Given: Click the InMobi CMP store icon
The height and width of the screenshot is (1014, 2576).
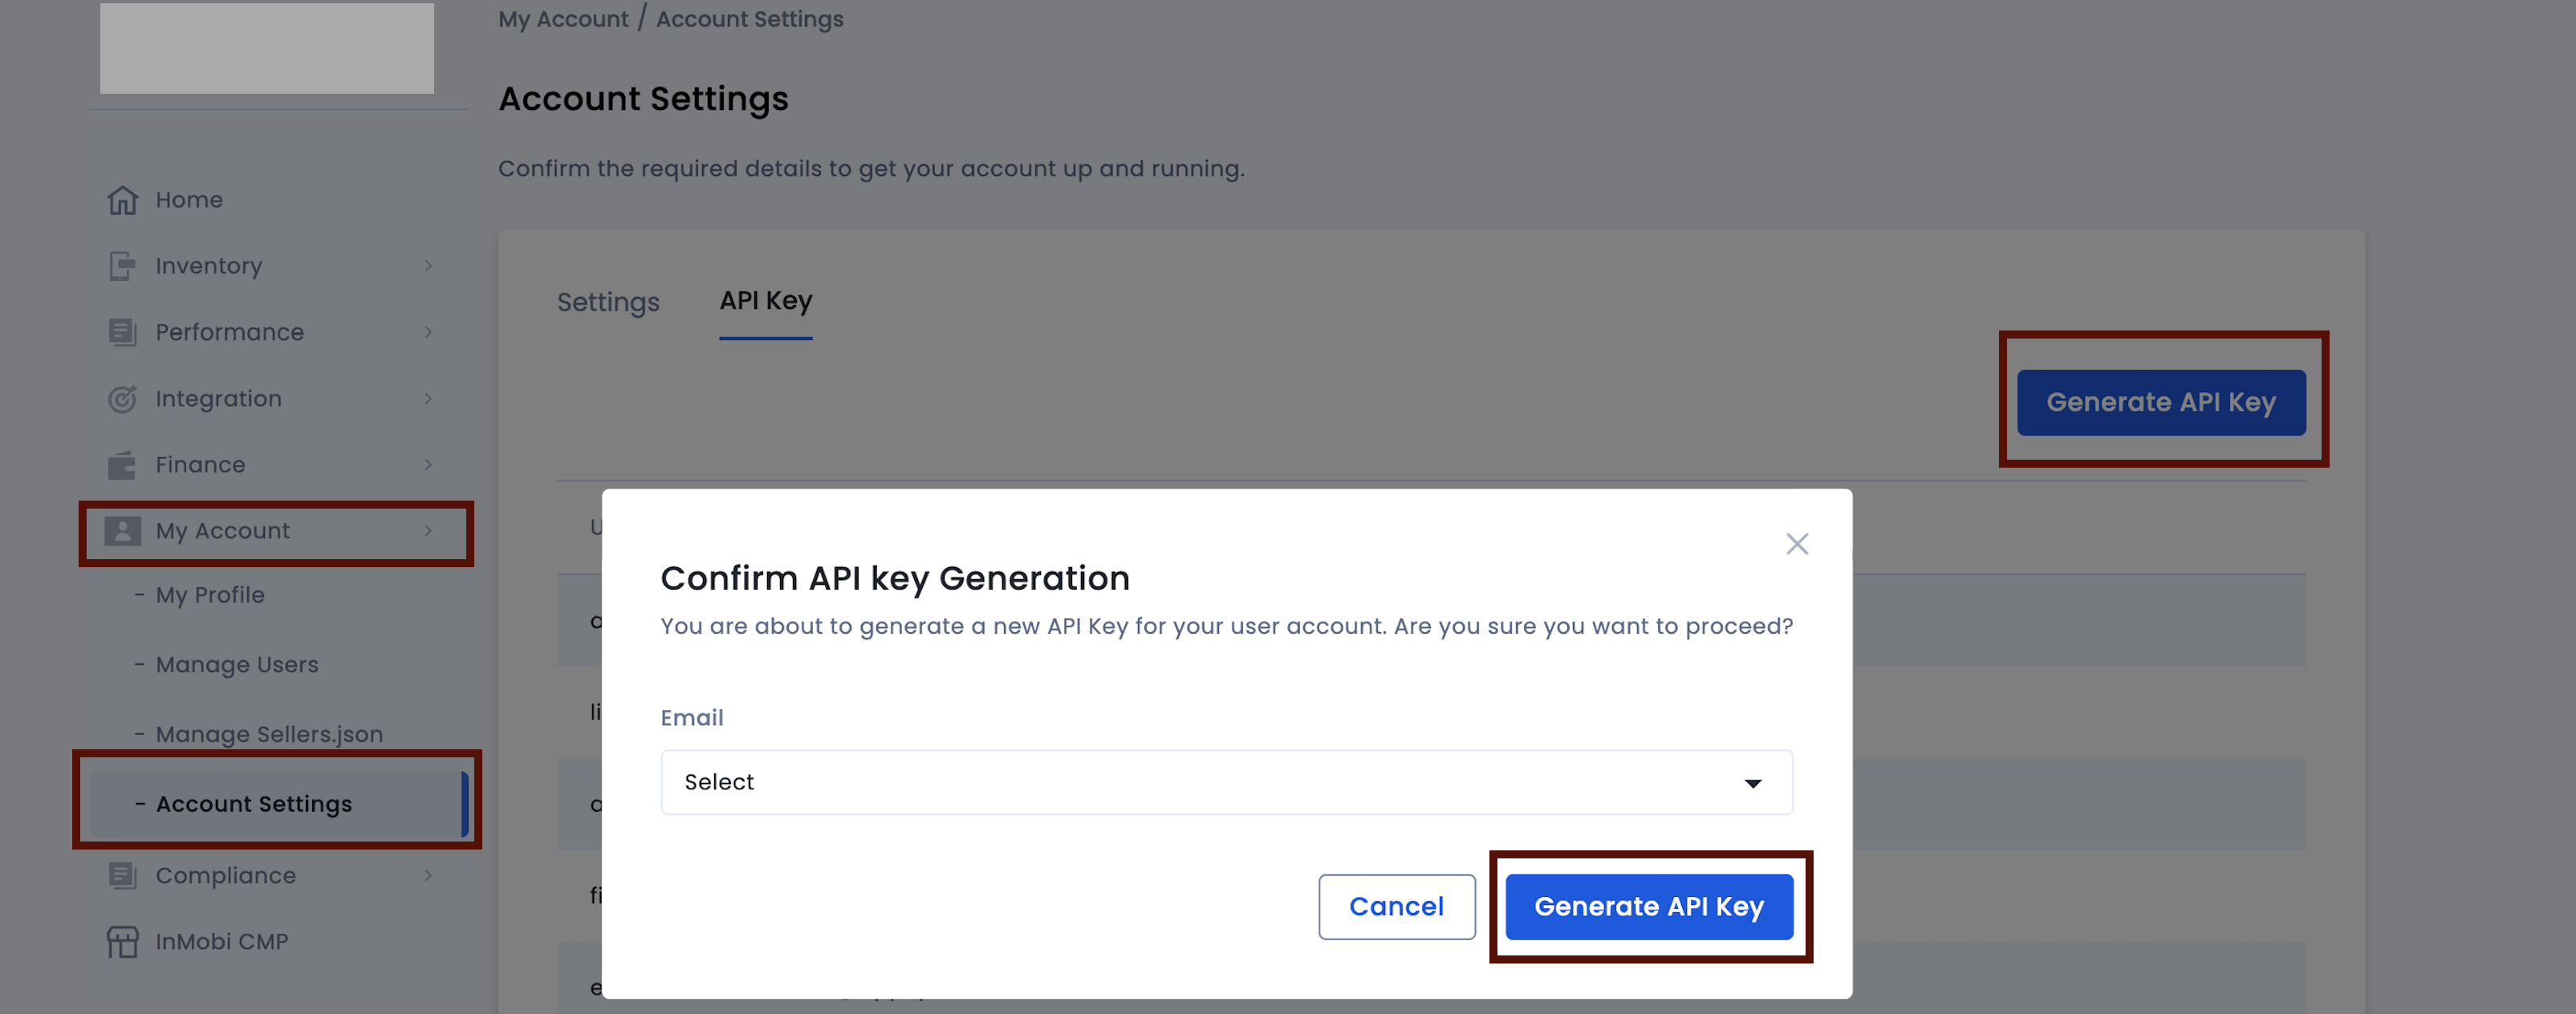Looking at the screenshot, I should (122, 942).
